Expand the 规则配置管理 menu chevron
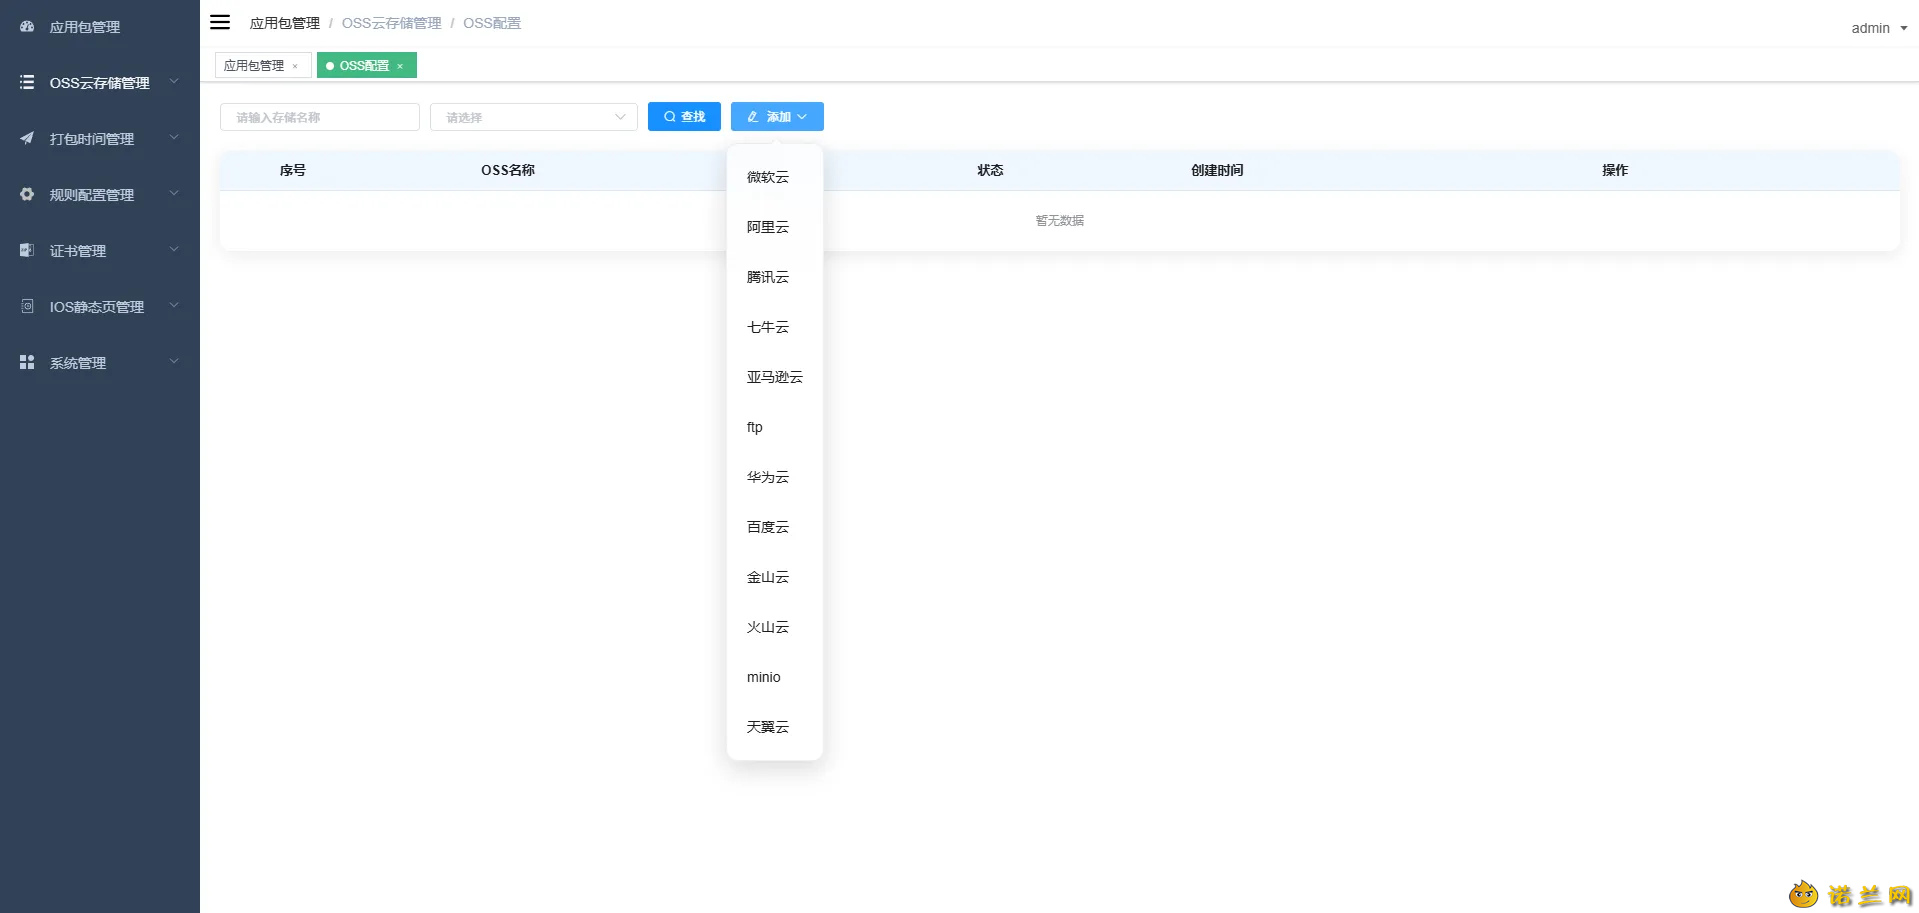 coord(174,194)
